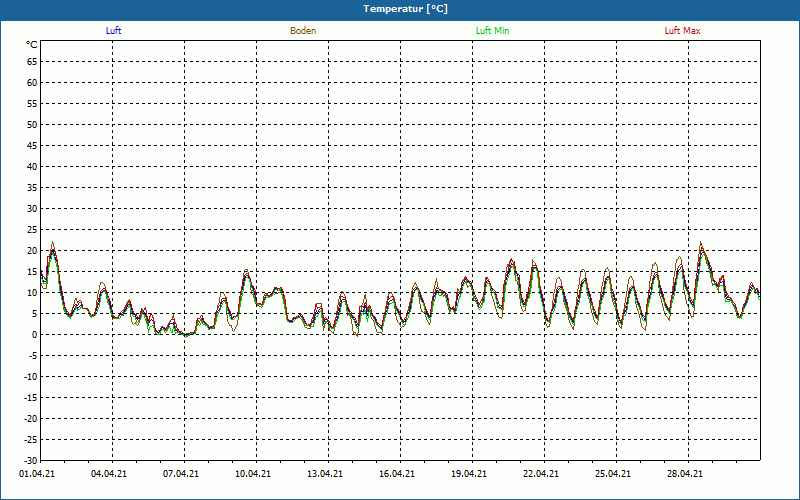Viewport: 800px width, 500px height.
Task: Click the -20 y-axis label
Action: pyautogui.click(x=31, y=419)
